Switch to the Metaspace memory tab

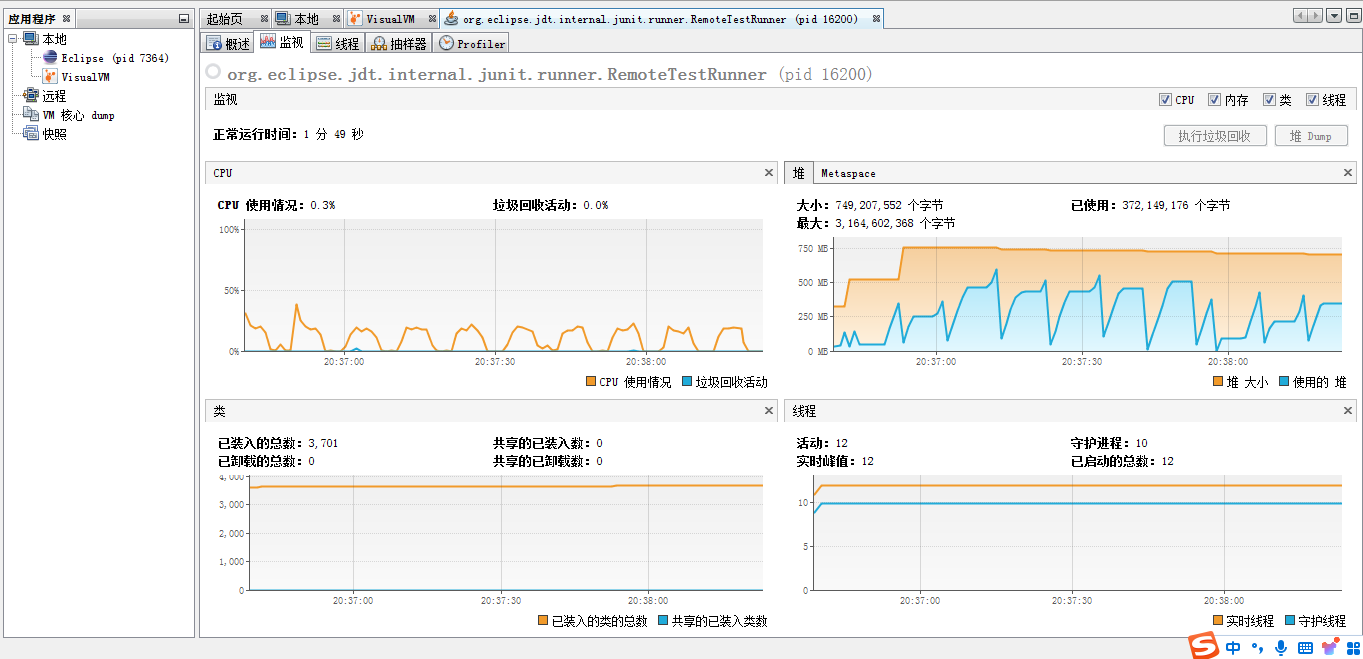pos(848,173)
